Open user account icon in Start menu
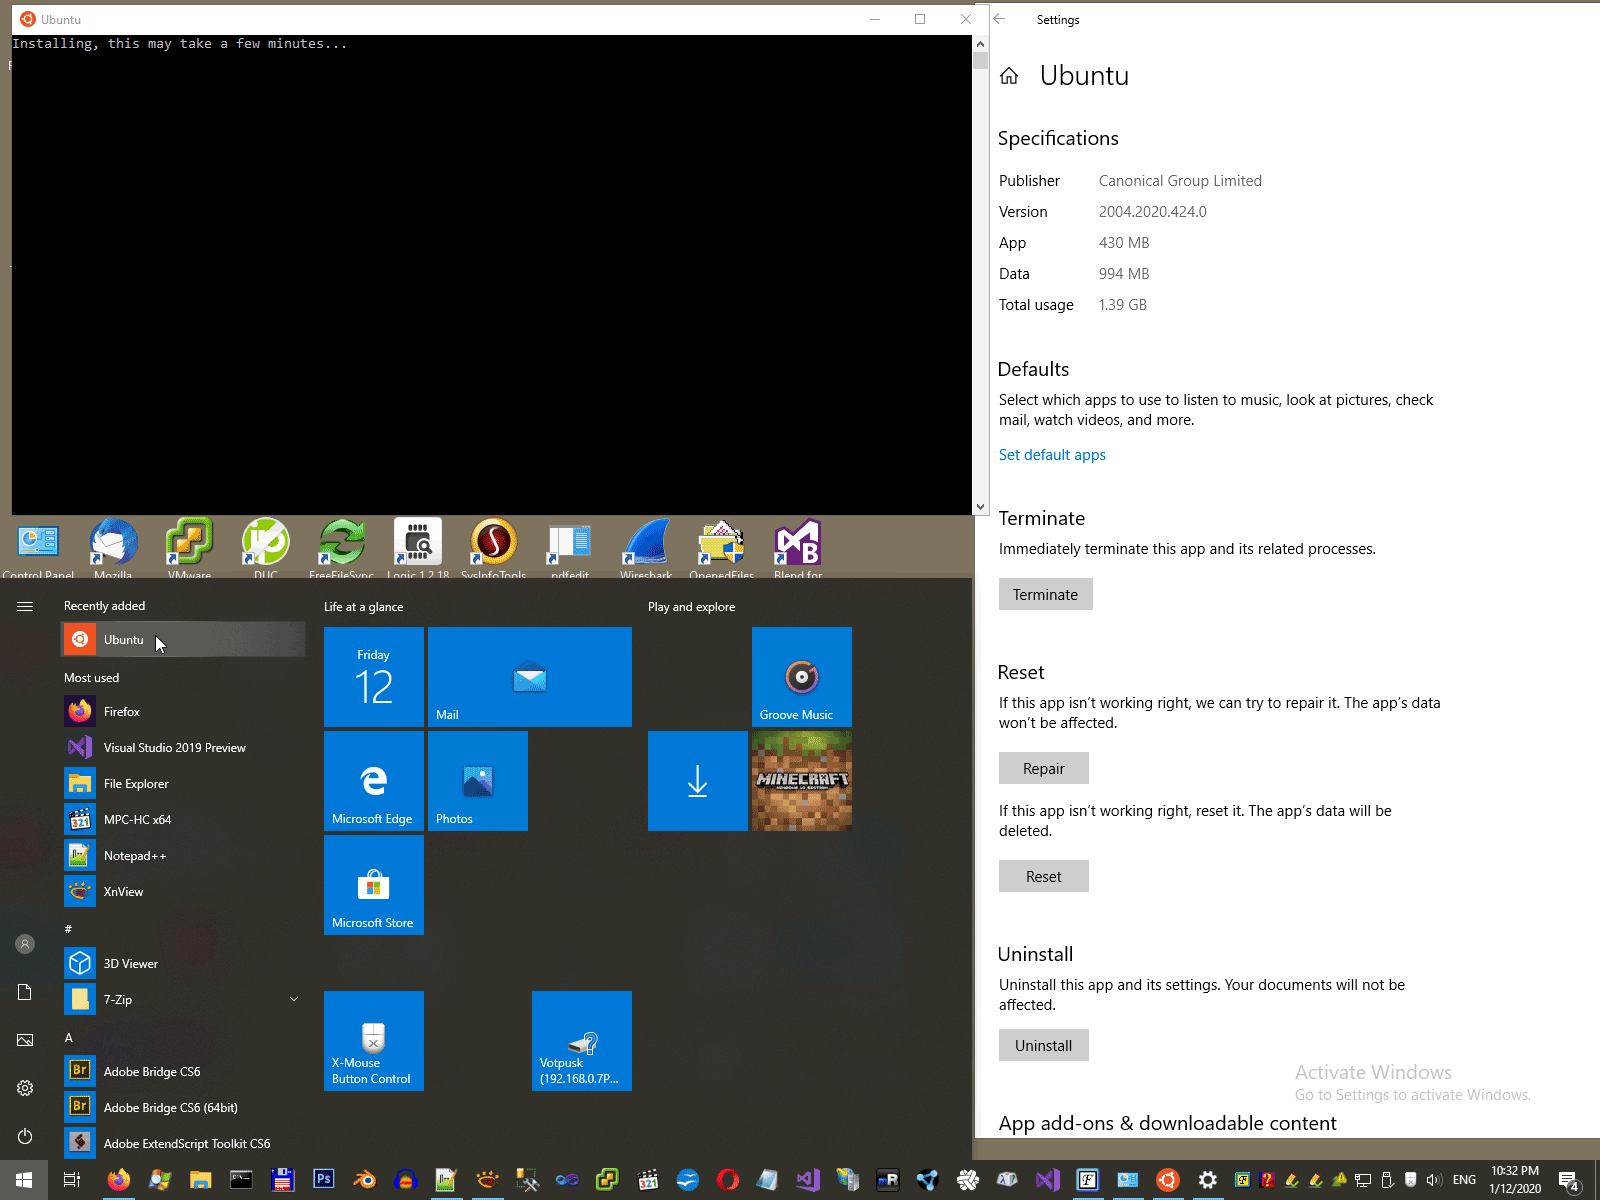This screenshot has width=1600, height=1200. tap(25, 944)
